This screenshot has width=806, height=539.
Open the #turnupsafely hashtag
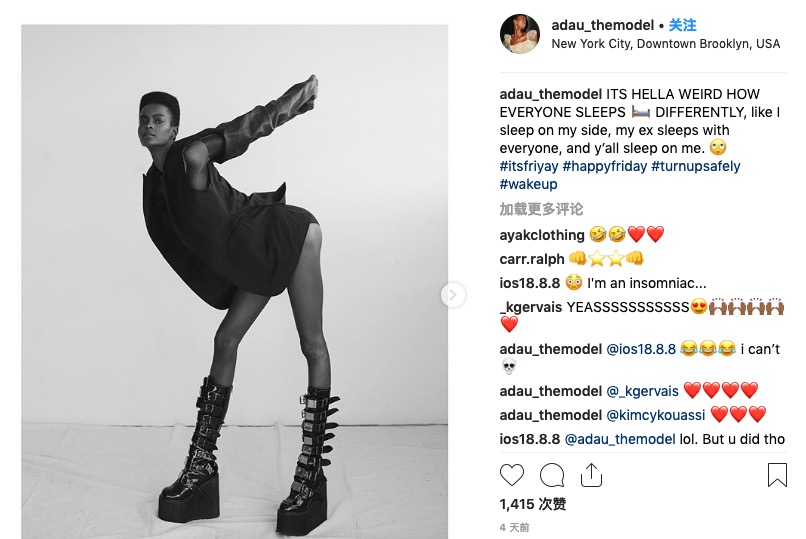(695, 166)
